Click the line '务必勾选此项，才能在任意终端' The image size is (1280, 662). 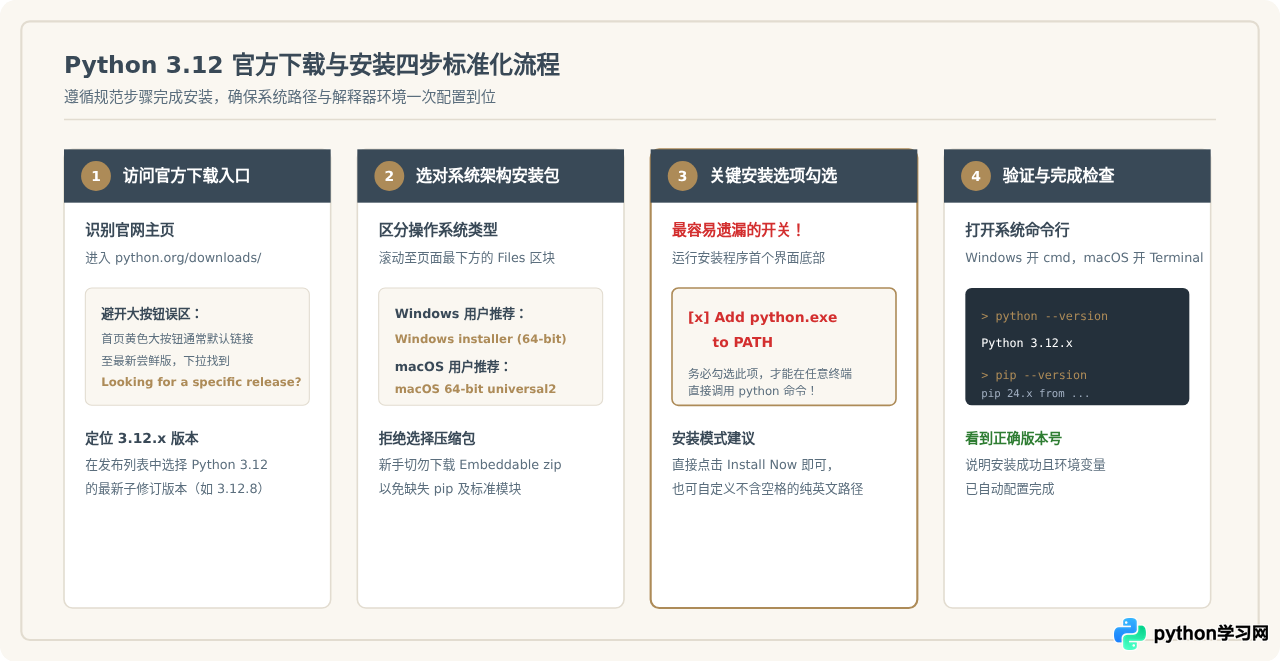[x=770, y=373]
